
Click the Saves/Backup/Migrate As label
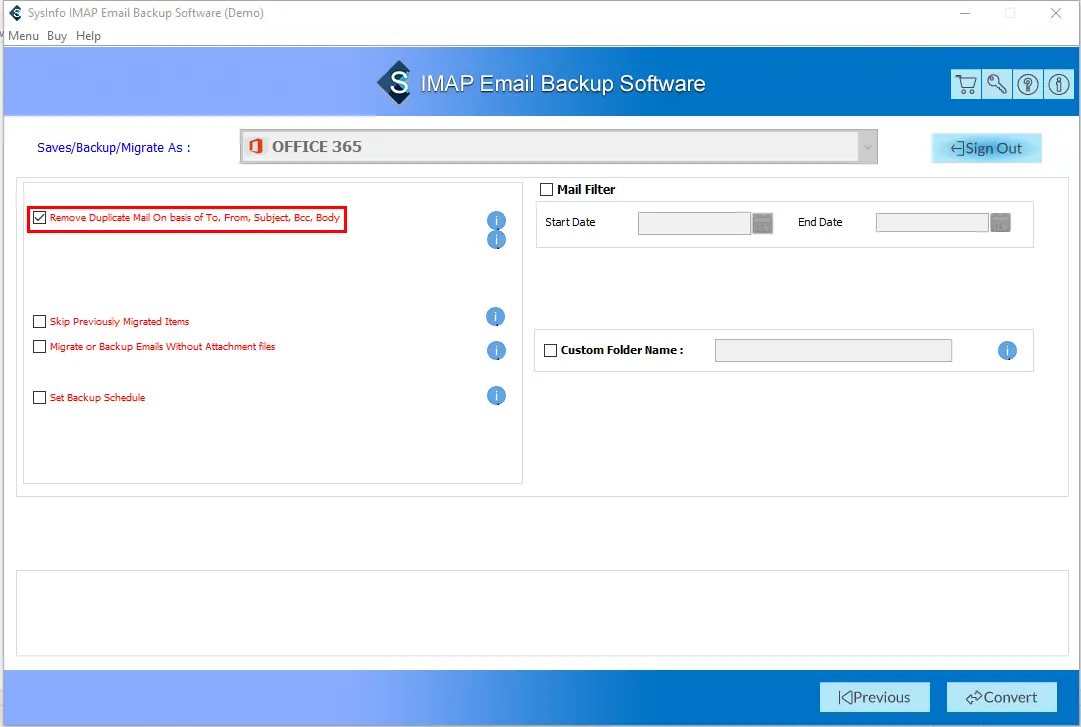click(114, 147)
